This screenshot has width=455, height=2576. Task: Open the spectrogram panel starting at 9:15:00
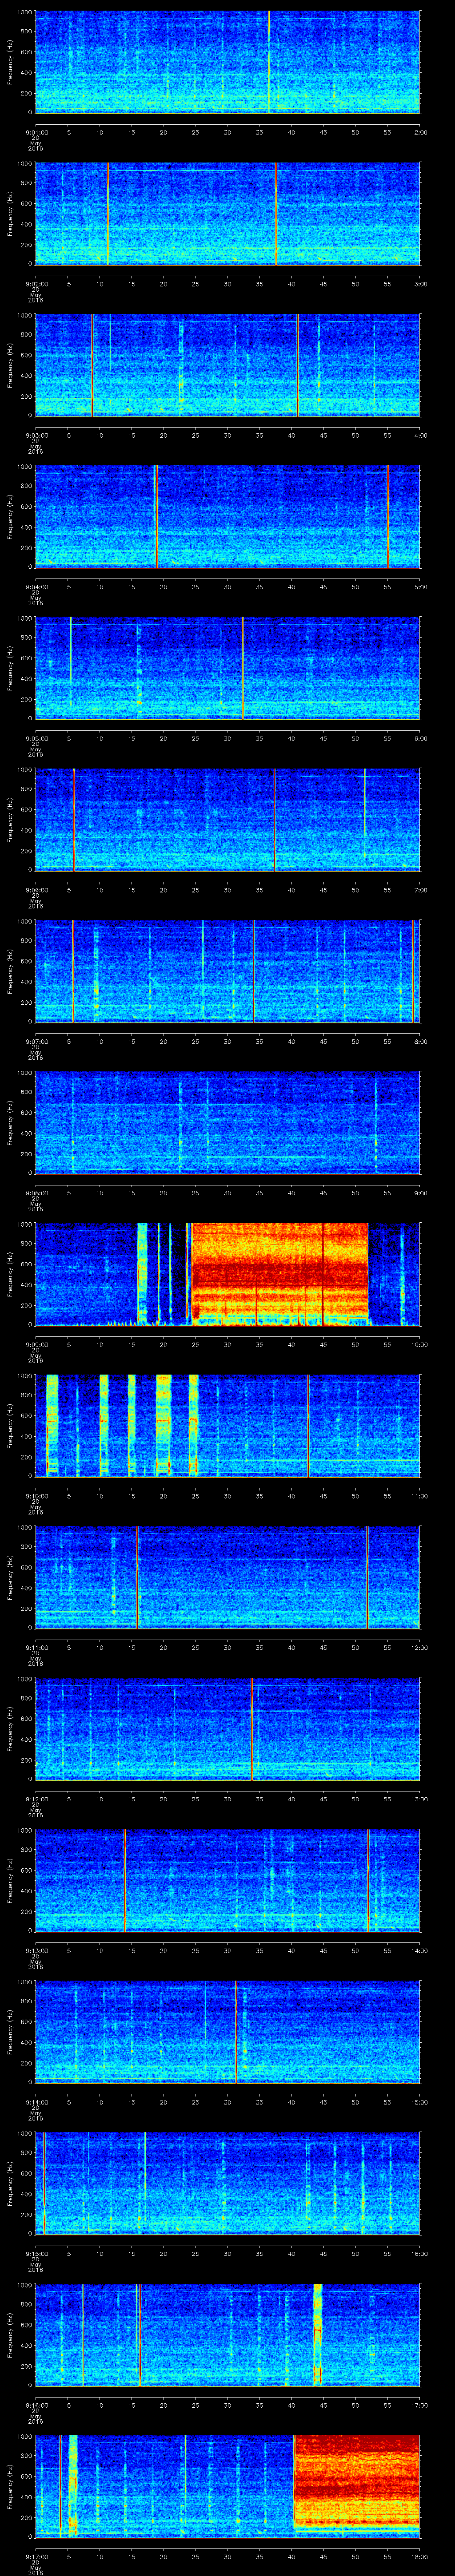tap(228, 2183)
